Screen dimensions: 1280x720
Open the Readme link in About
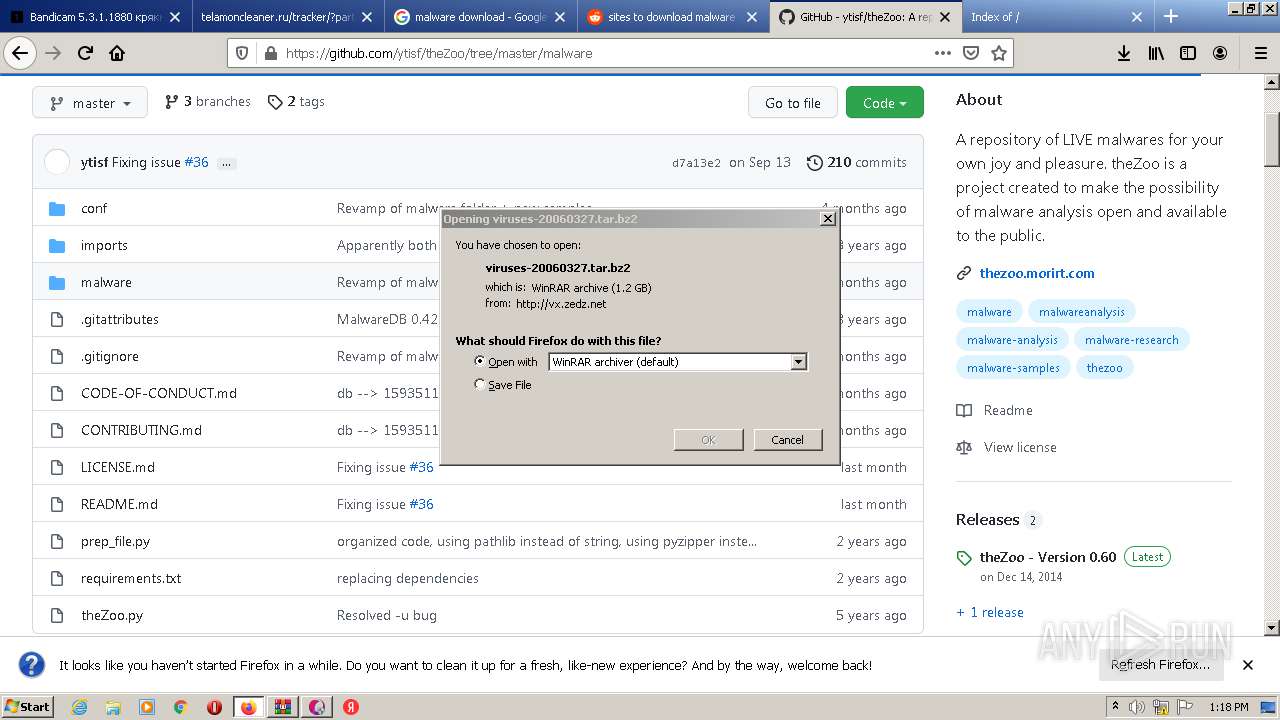point(1008,410)
